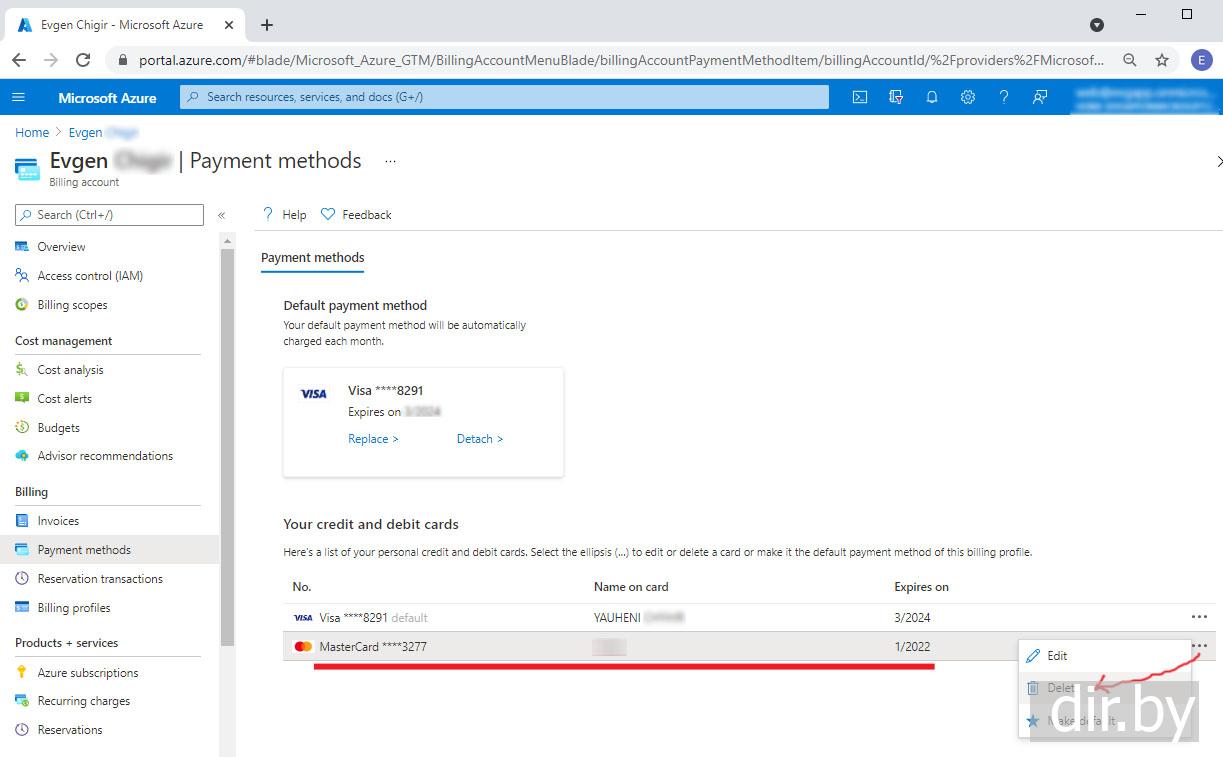
Task: Collapse the left sidebar menu
Action: 221,215
